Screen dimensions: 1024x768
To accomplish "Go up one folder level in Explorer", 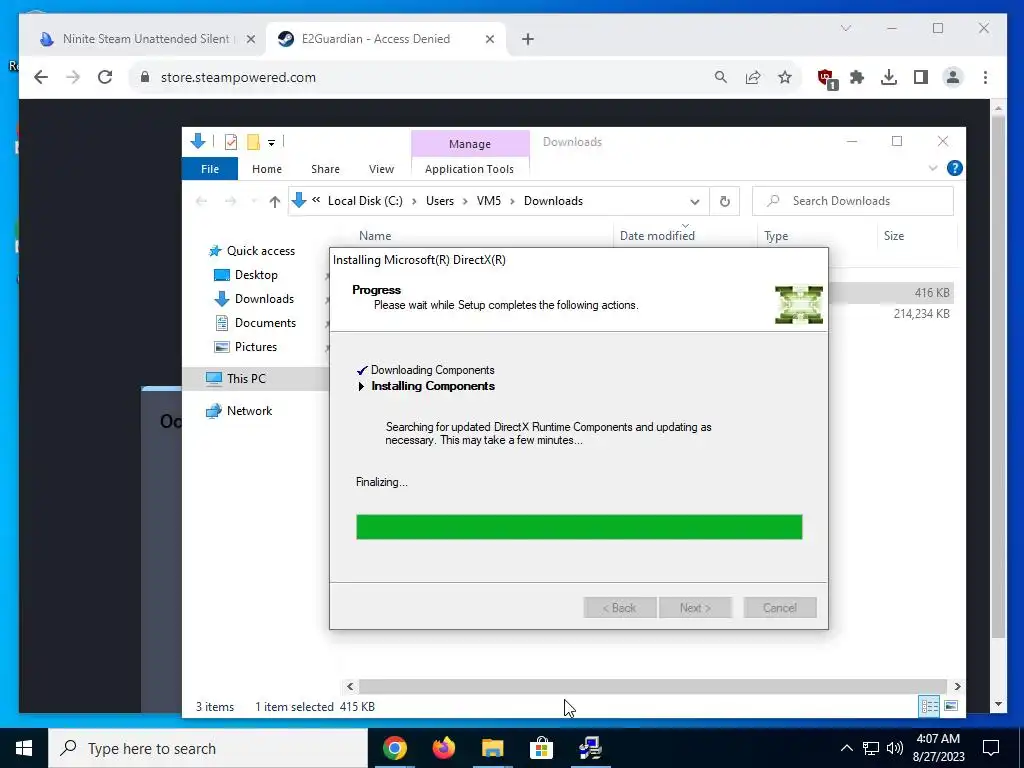I will pyautogui.click(x=275, y=201).
